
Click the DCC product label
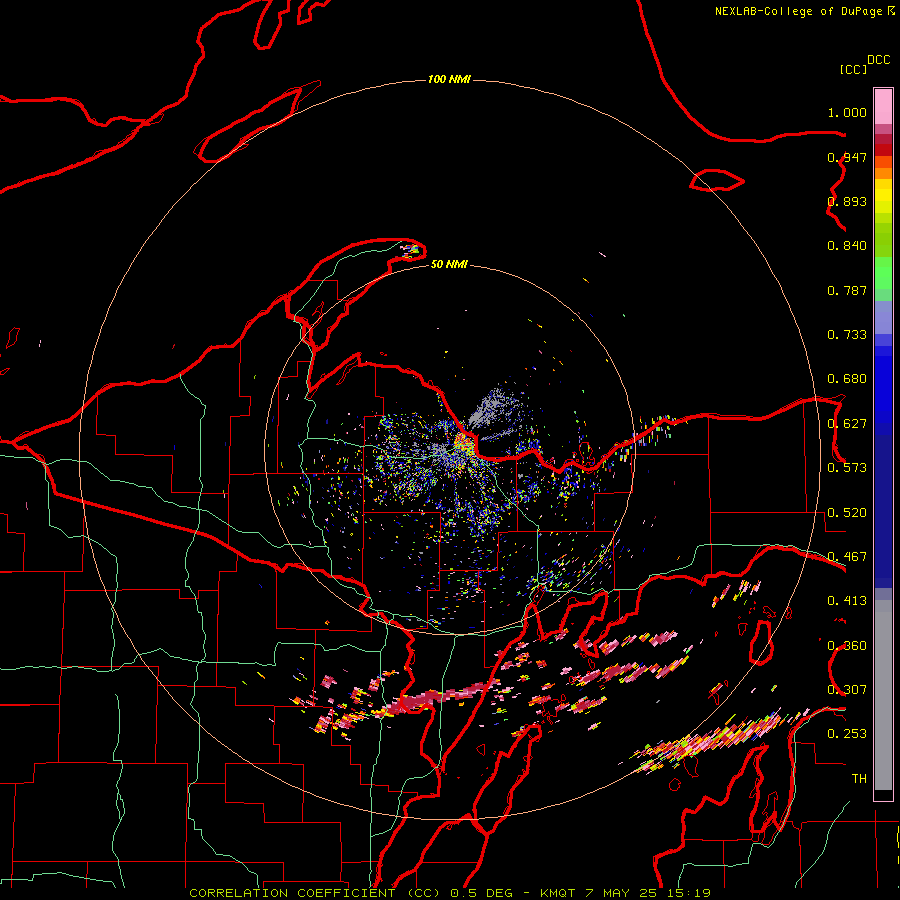[x=879, y=60]
